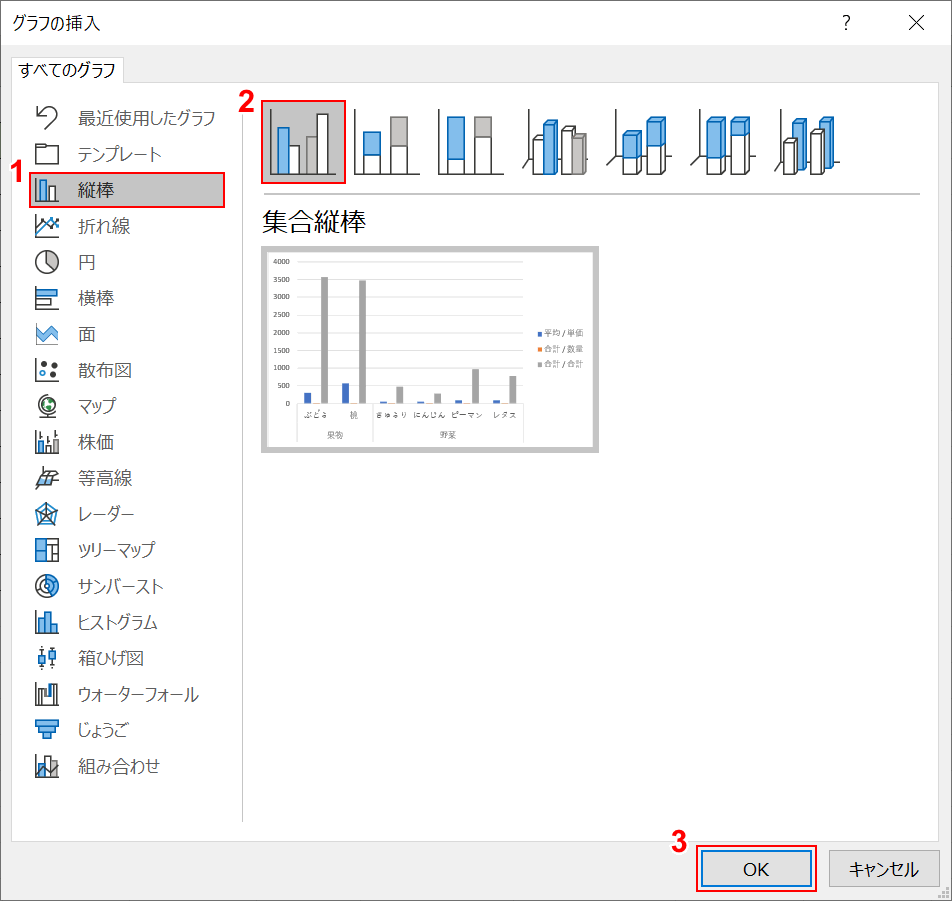Click the help question mark button
Viewport: 952px width, 901px height.
[x=846, y=23]
